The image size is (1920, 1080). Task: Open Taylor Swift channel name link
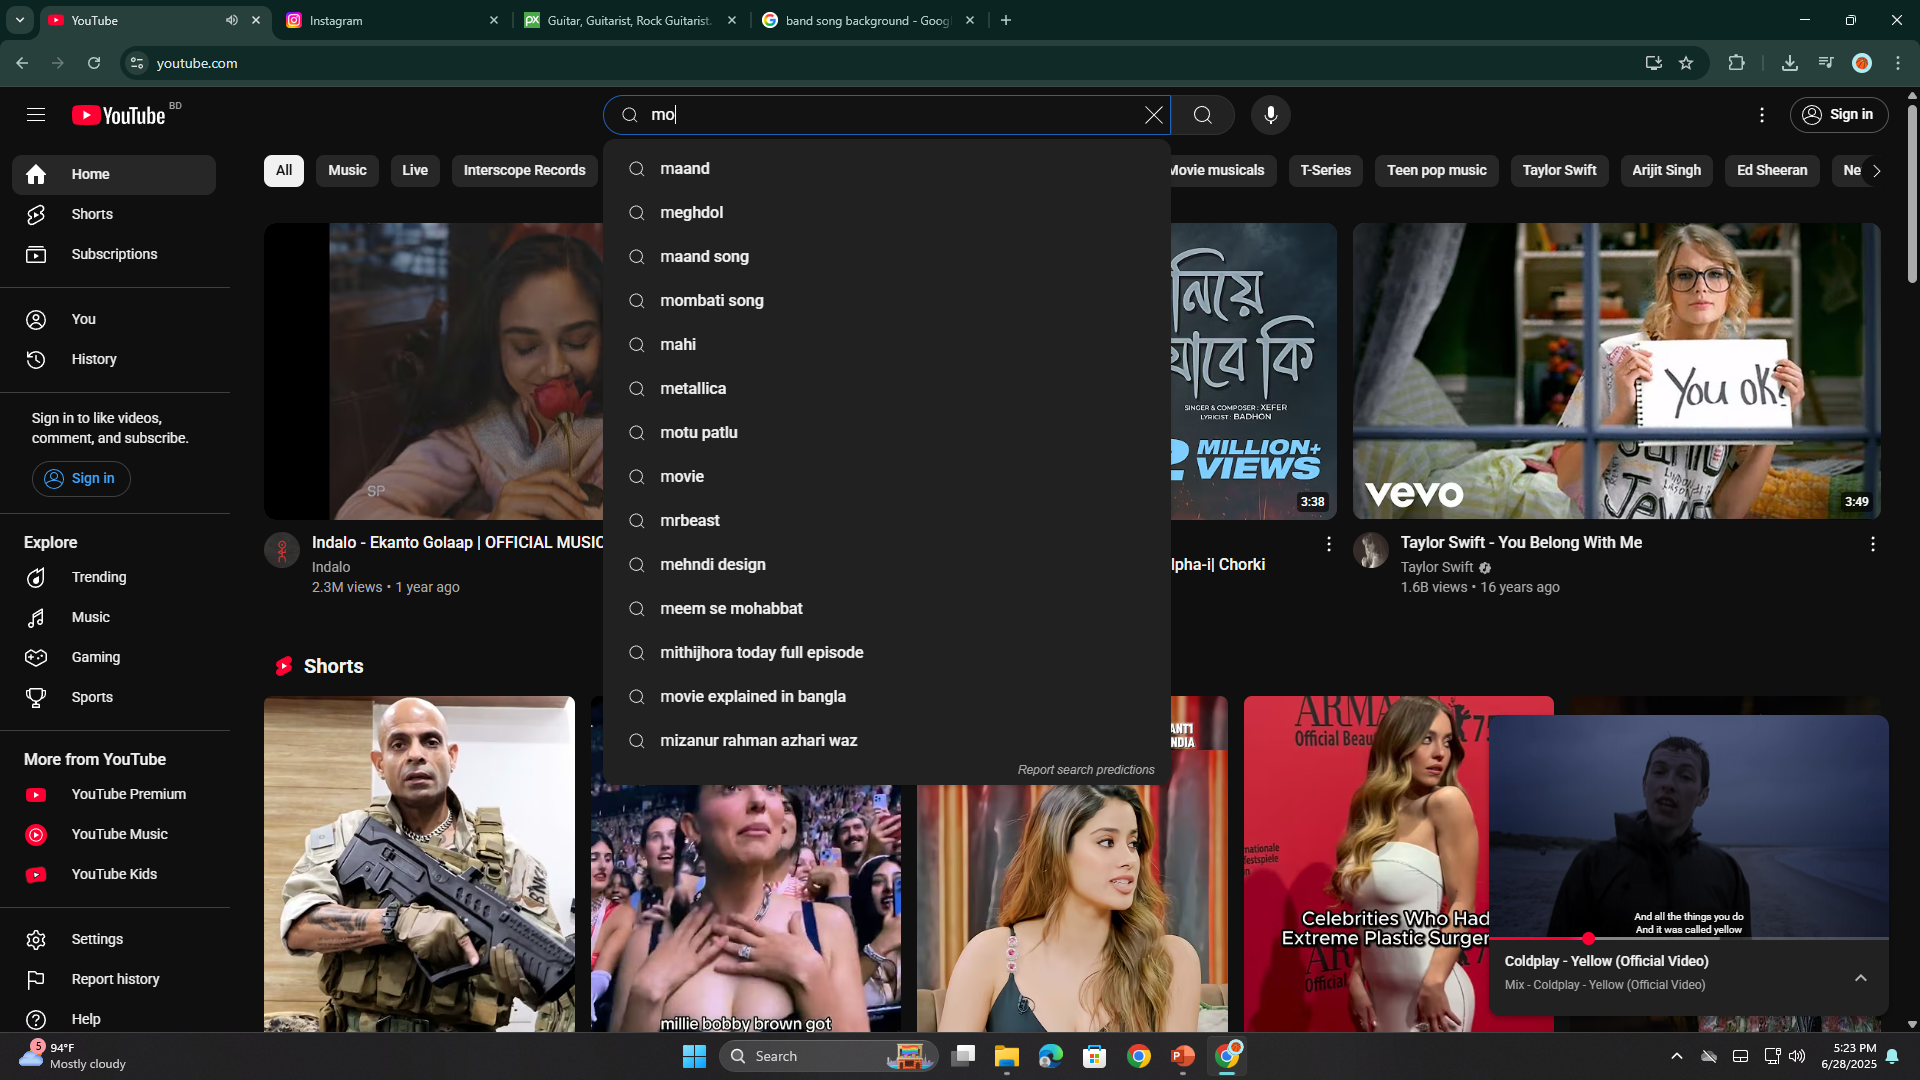(1436, 567)
